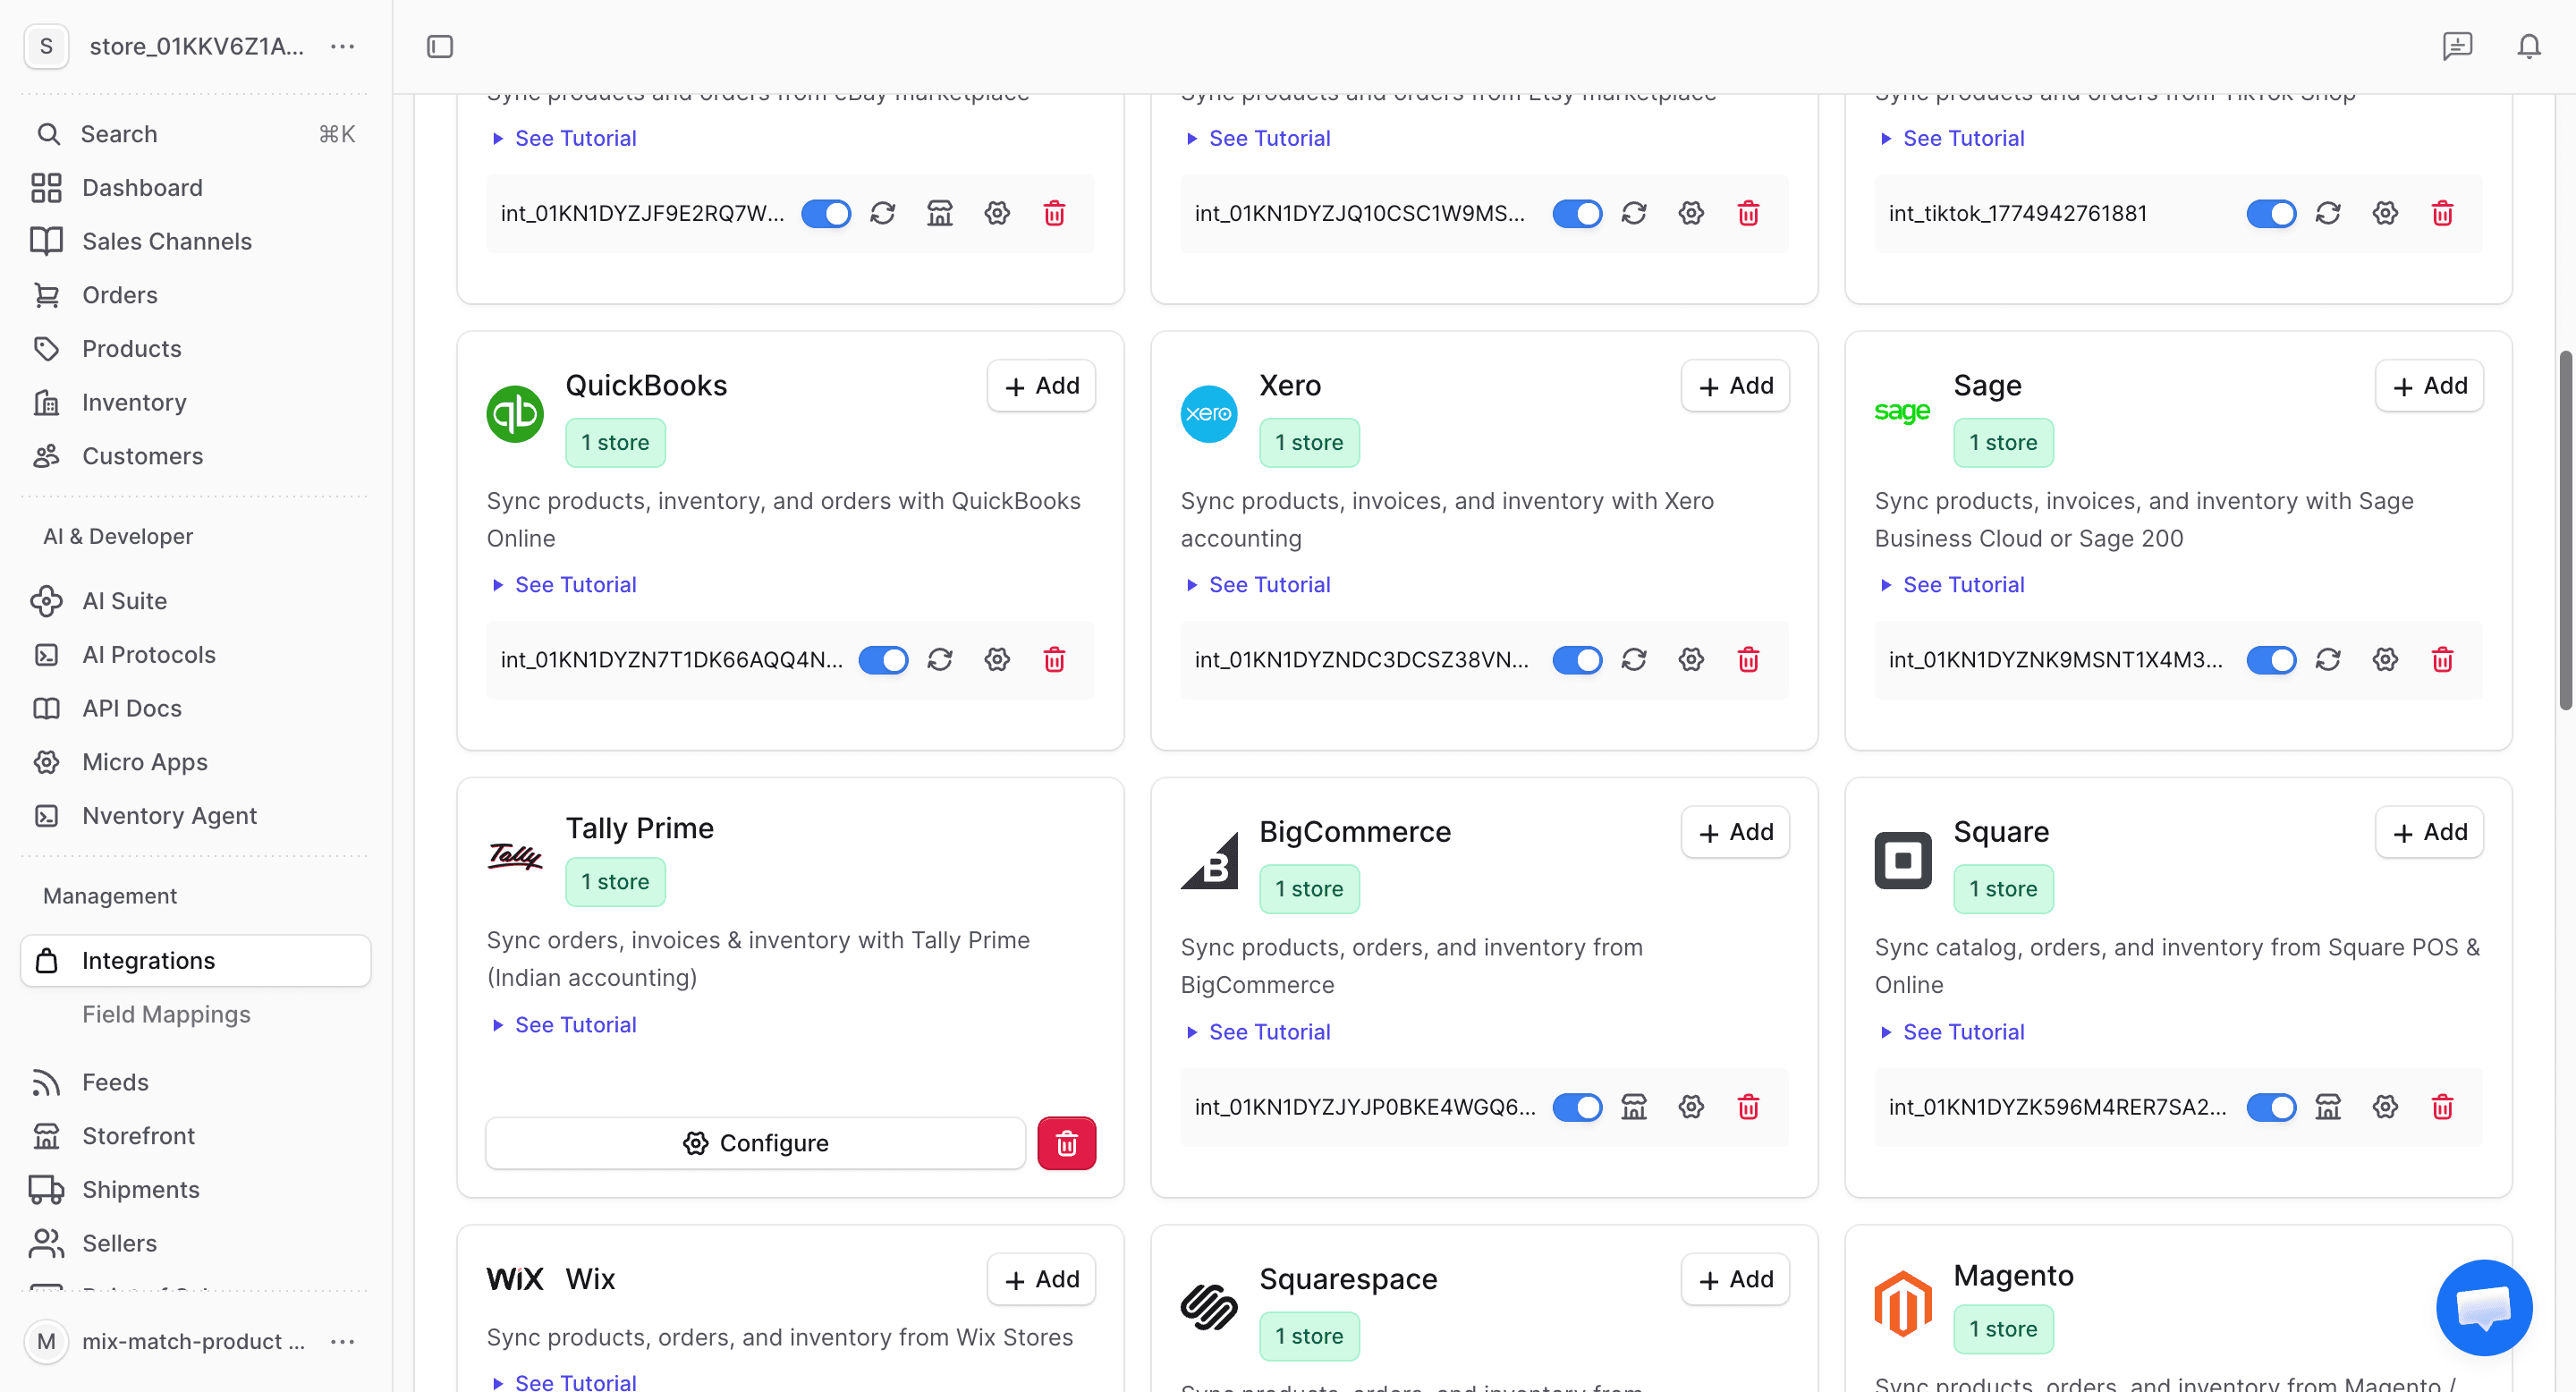
Task: Add a BigCommerce integration
Action: click(x=1735, y=832)
